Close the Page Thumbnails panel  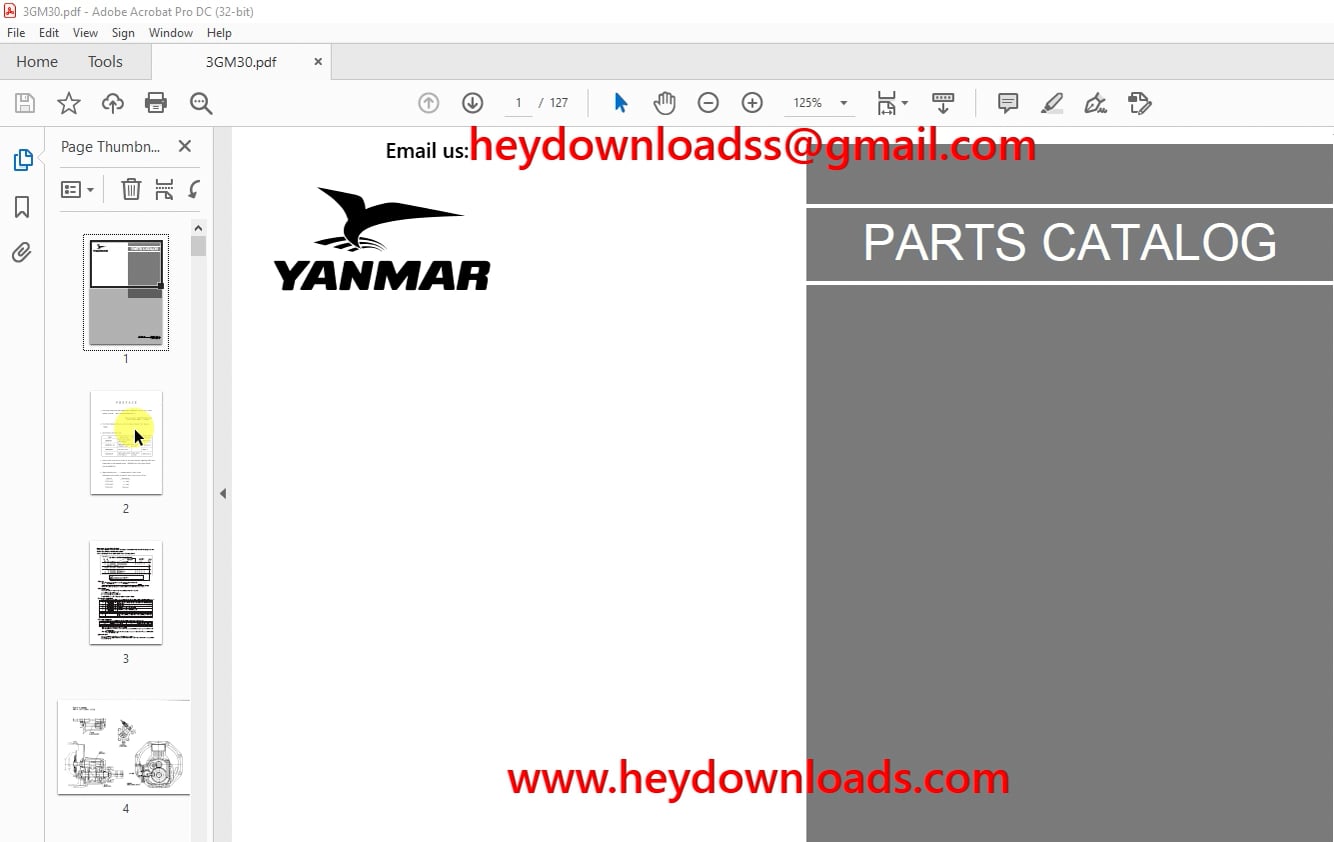185,146
